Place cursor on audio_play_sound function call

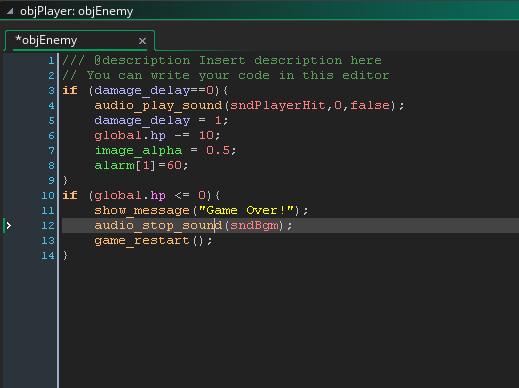coord(158,106)
